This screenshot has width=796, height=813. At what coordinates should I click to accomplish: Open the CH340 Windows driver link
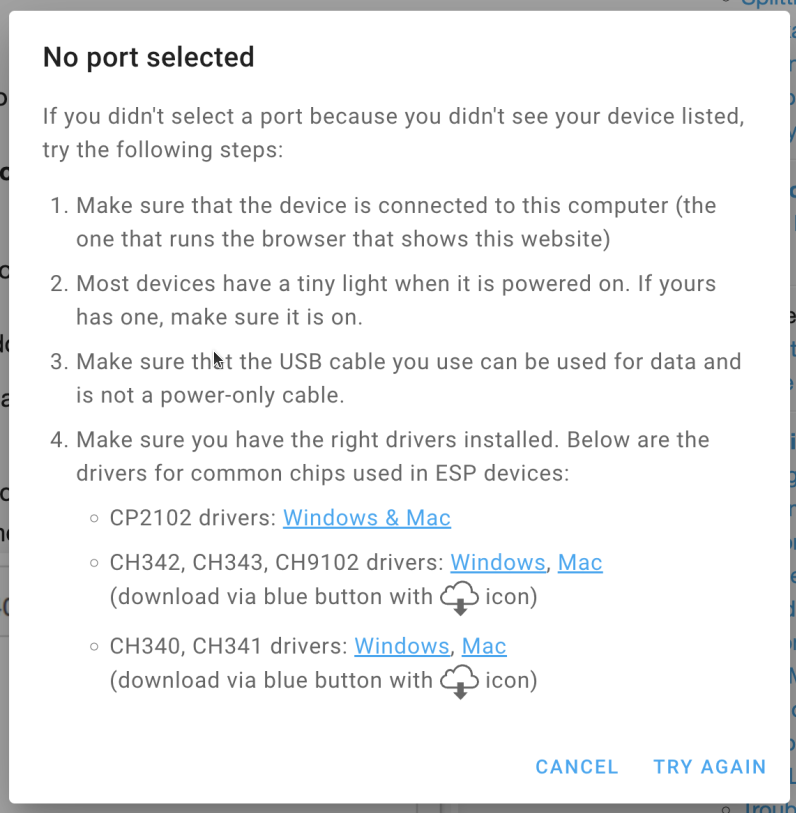pyautogui.click(x=401, y=646)
